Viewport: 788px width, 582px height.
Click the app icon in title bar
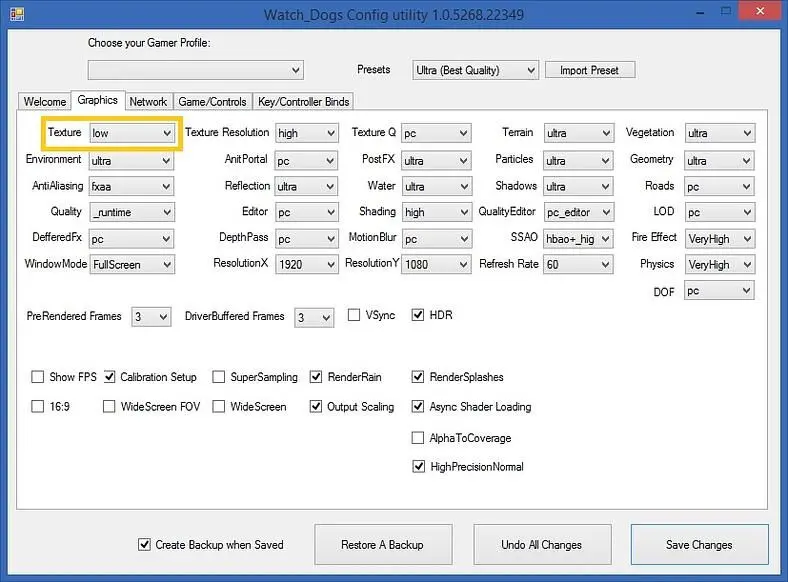click(x=17, y=14)
